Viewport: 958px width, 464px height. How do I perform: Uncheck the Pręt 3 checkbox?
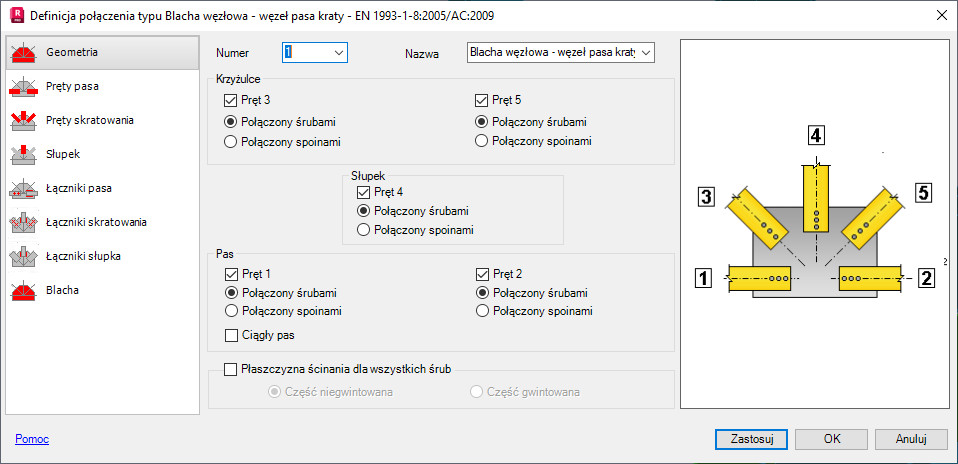(233, 100)
